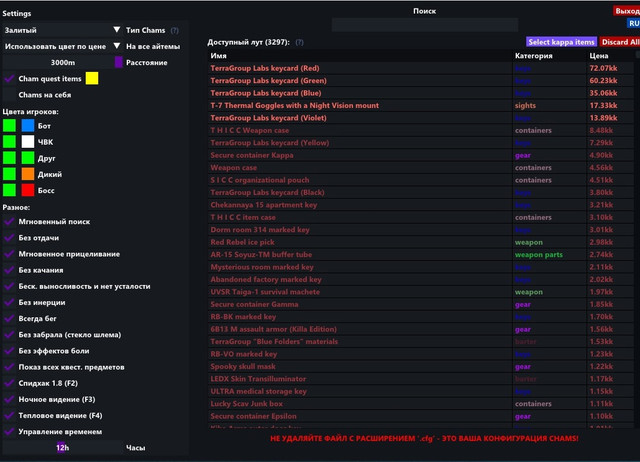Click the Выход exit button

[x=626, y=11]
